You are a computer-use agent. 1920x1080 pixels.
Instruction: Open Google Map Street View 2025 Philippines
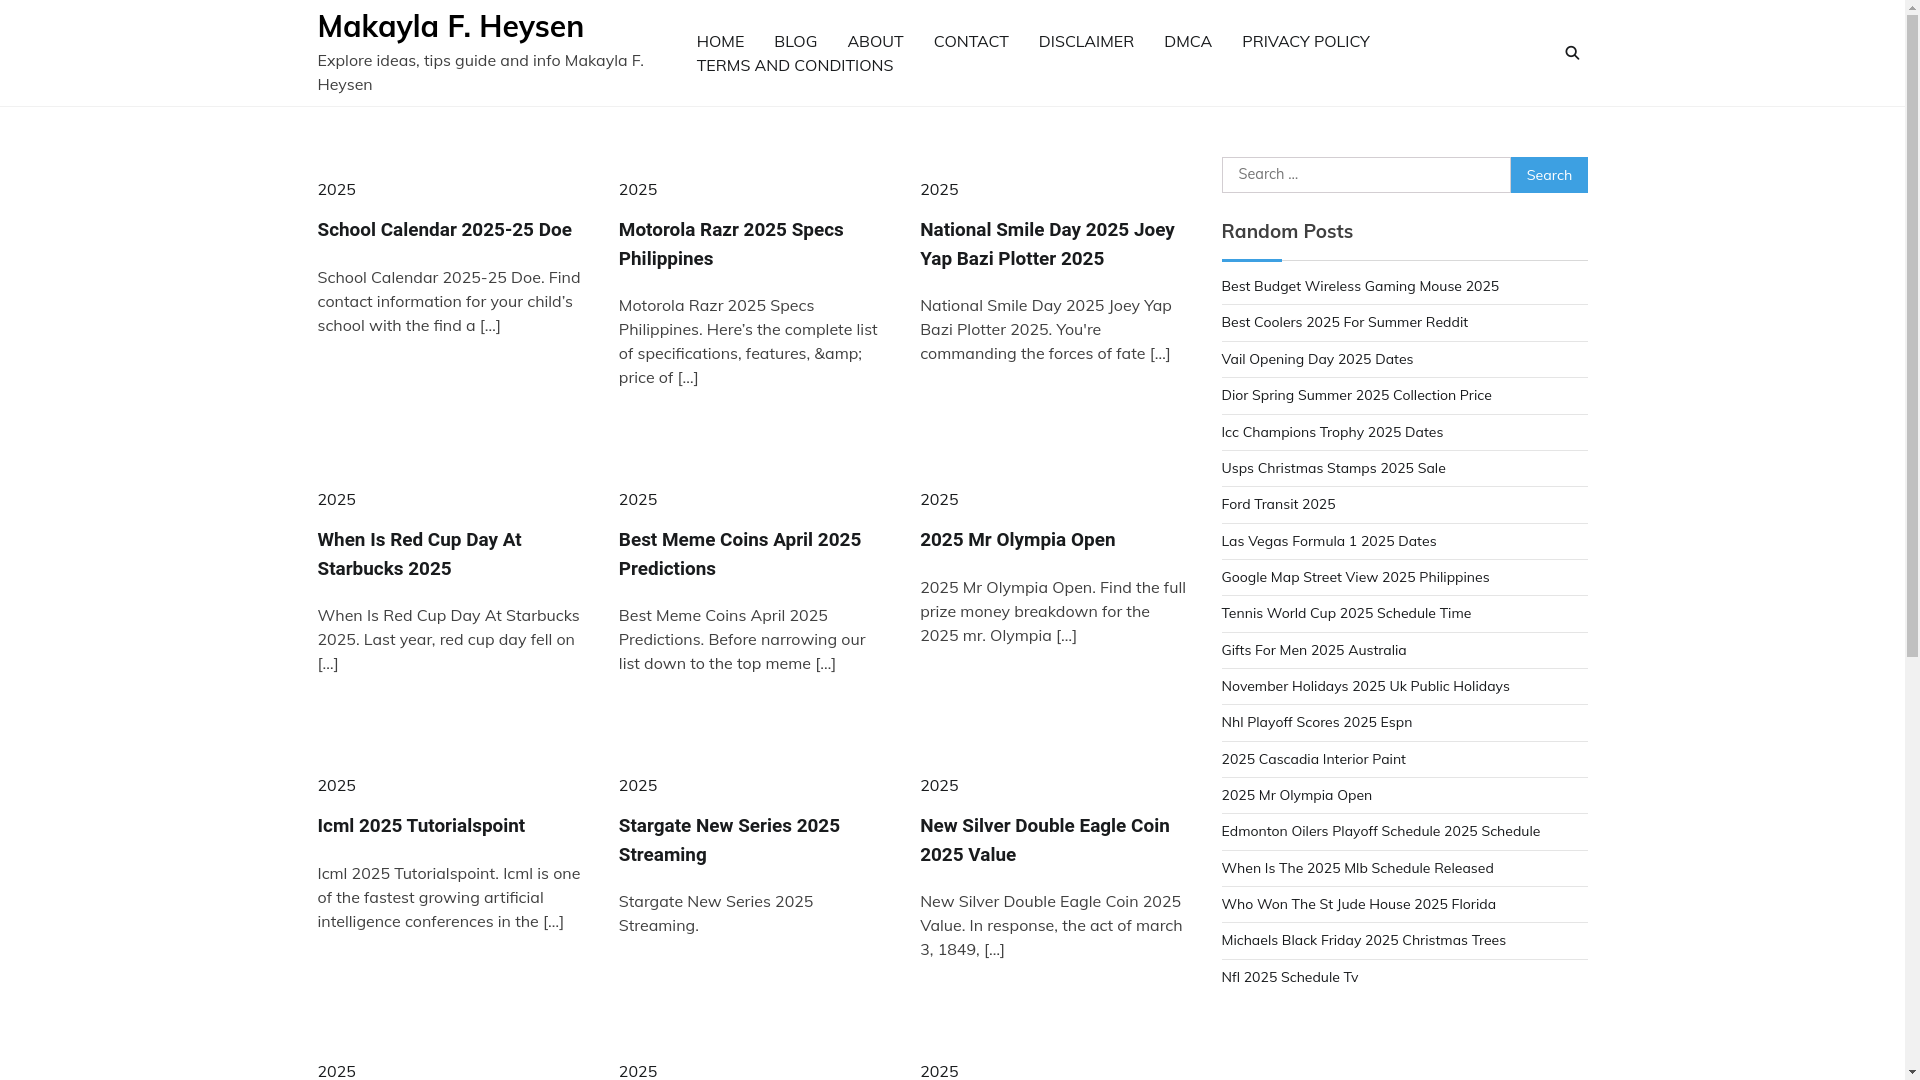click(1355, 577)
